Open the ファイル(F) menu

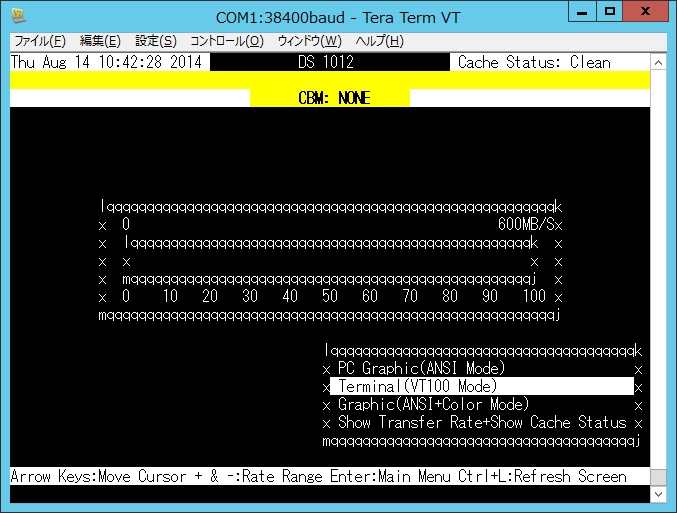40,41
